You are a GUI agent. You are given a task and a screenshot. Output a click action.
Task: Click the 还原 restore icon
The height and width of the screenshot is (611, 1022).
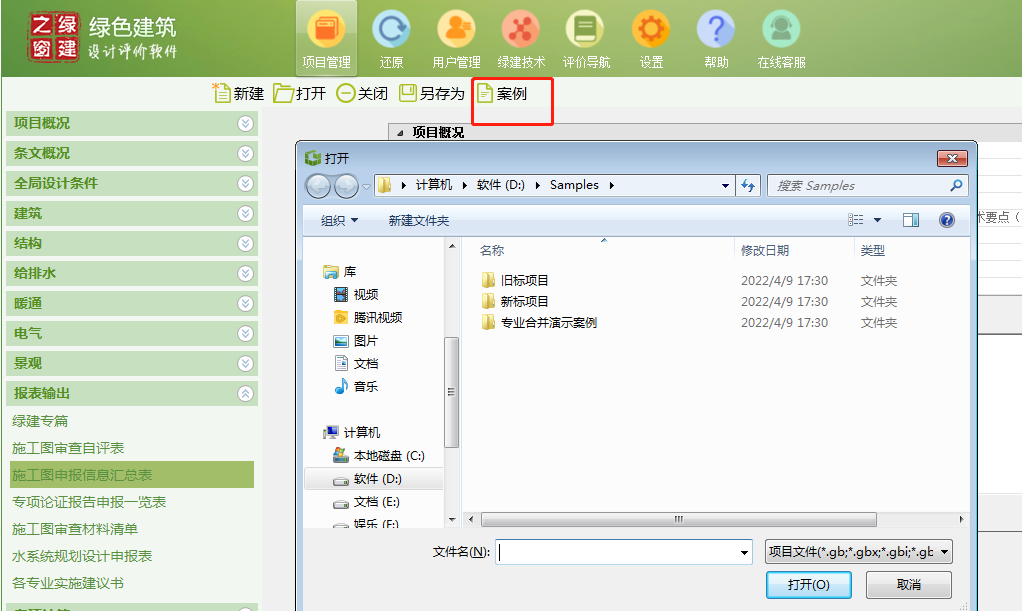[x=391, y=30]
